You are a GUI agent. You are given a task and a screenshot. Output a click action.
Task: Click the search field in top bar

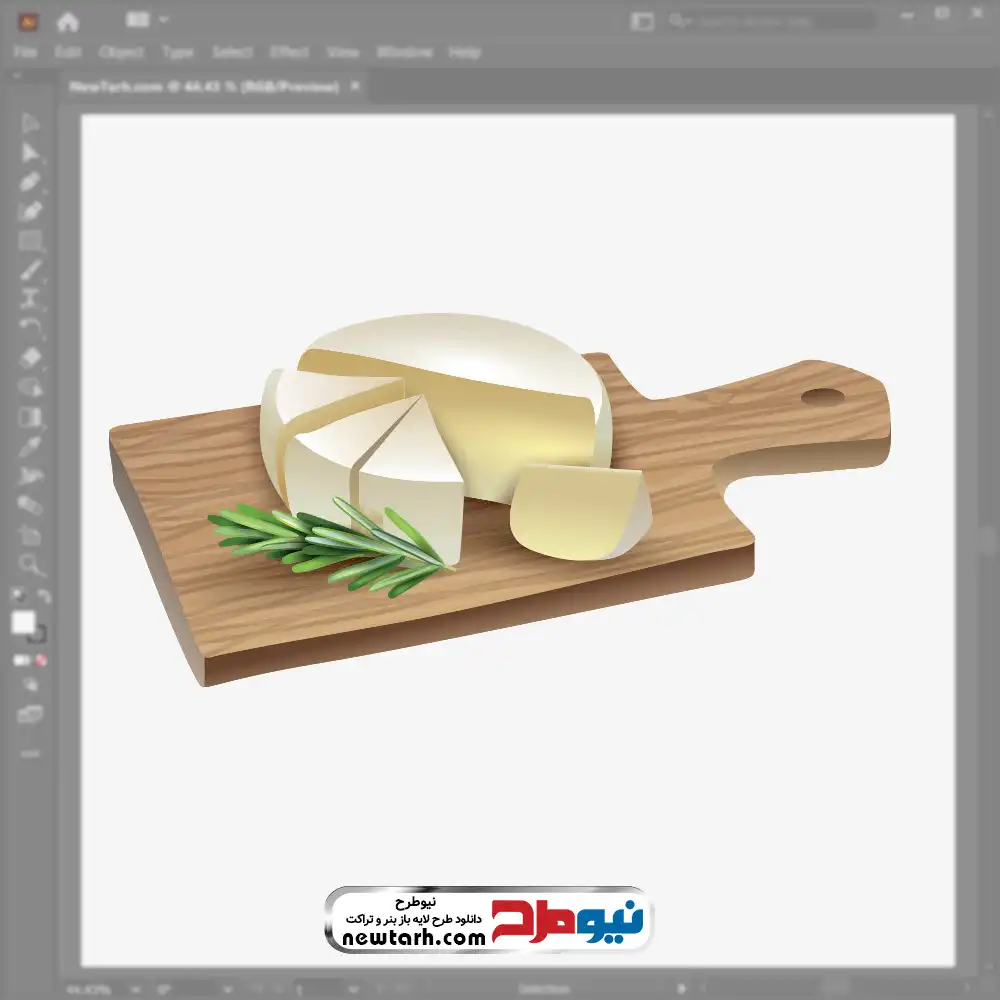770,20
